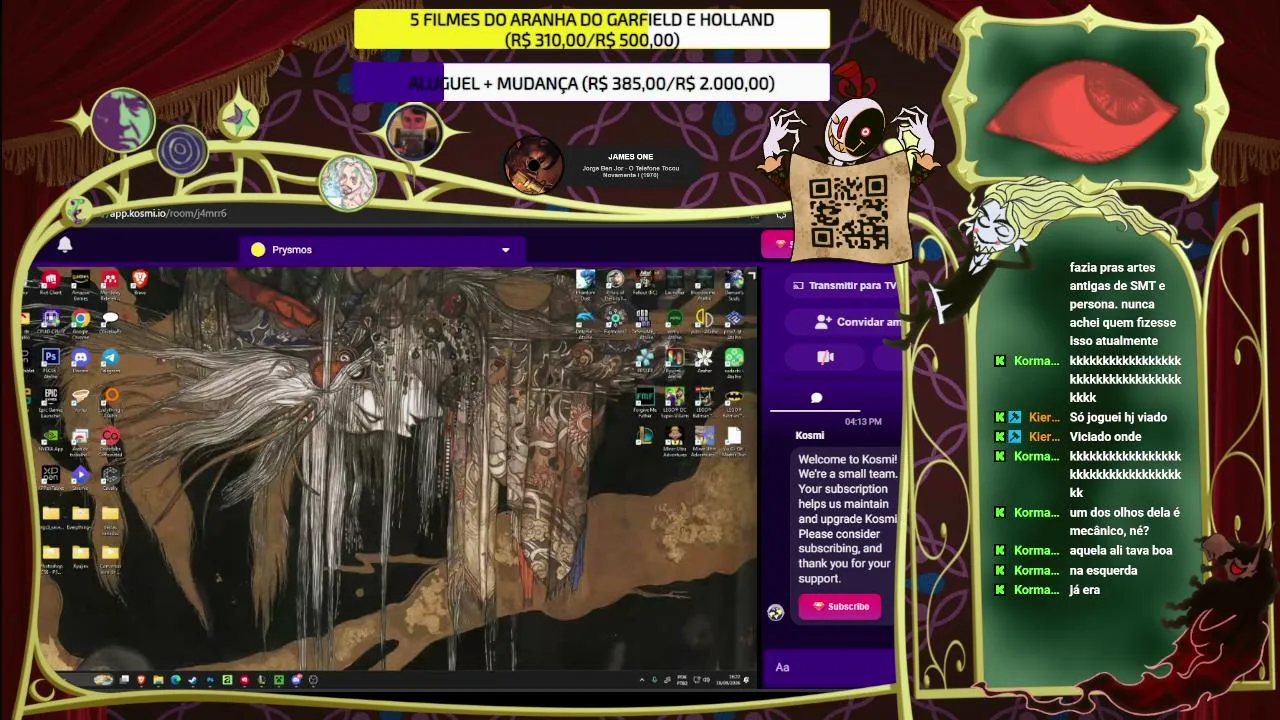Click the QR code on the stream overlay

point(849,212)
